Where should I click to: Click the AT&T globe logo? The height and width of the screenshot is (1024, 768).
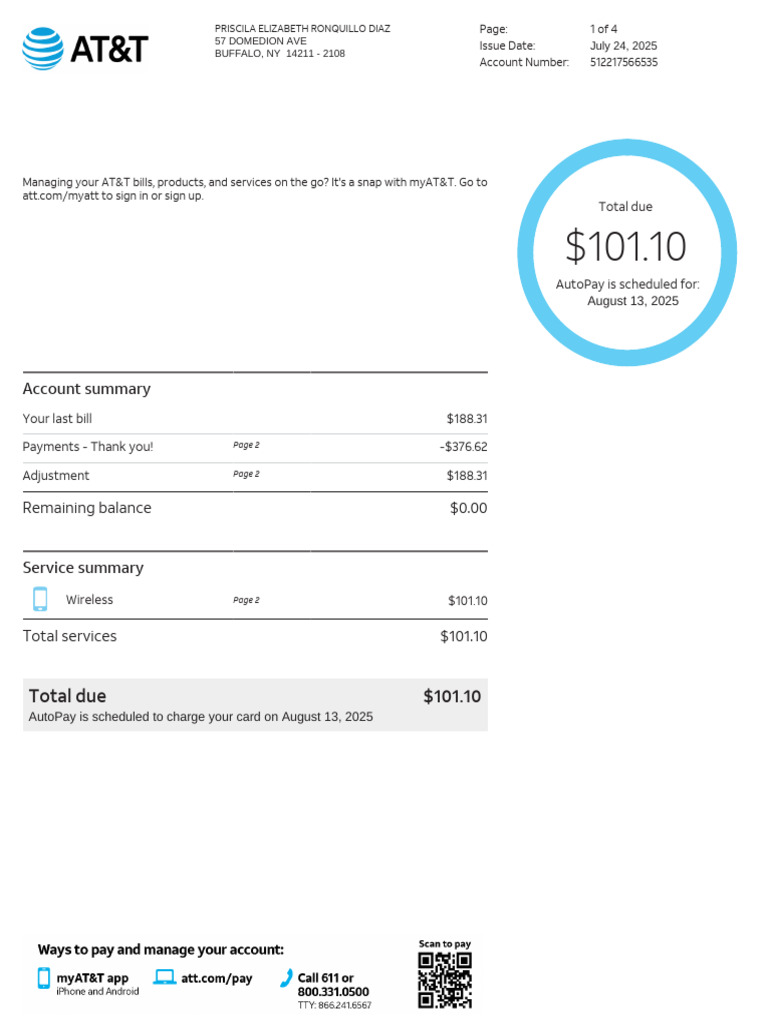pyautogui.click(x=43, y=49)
